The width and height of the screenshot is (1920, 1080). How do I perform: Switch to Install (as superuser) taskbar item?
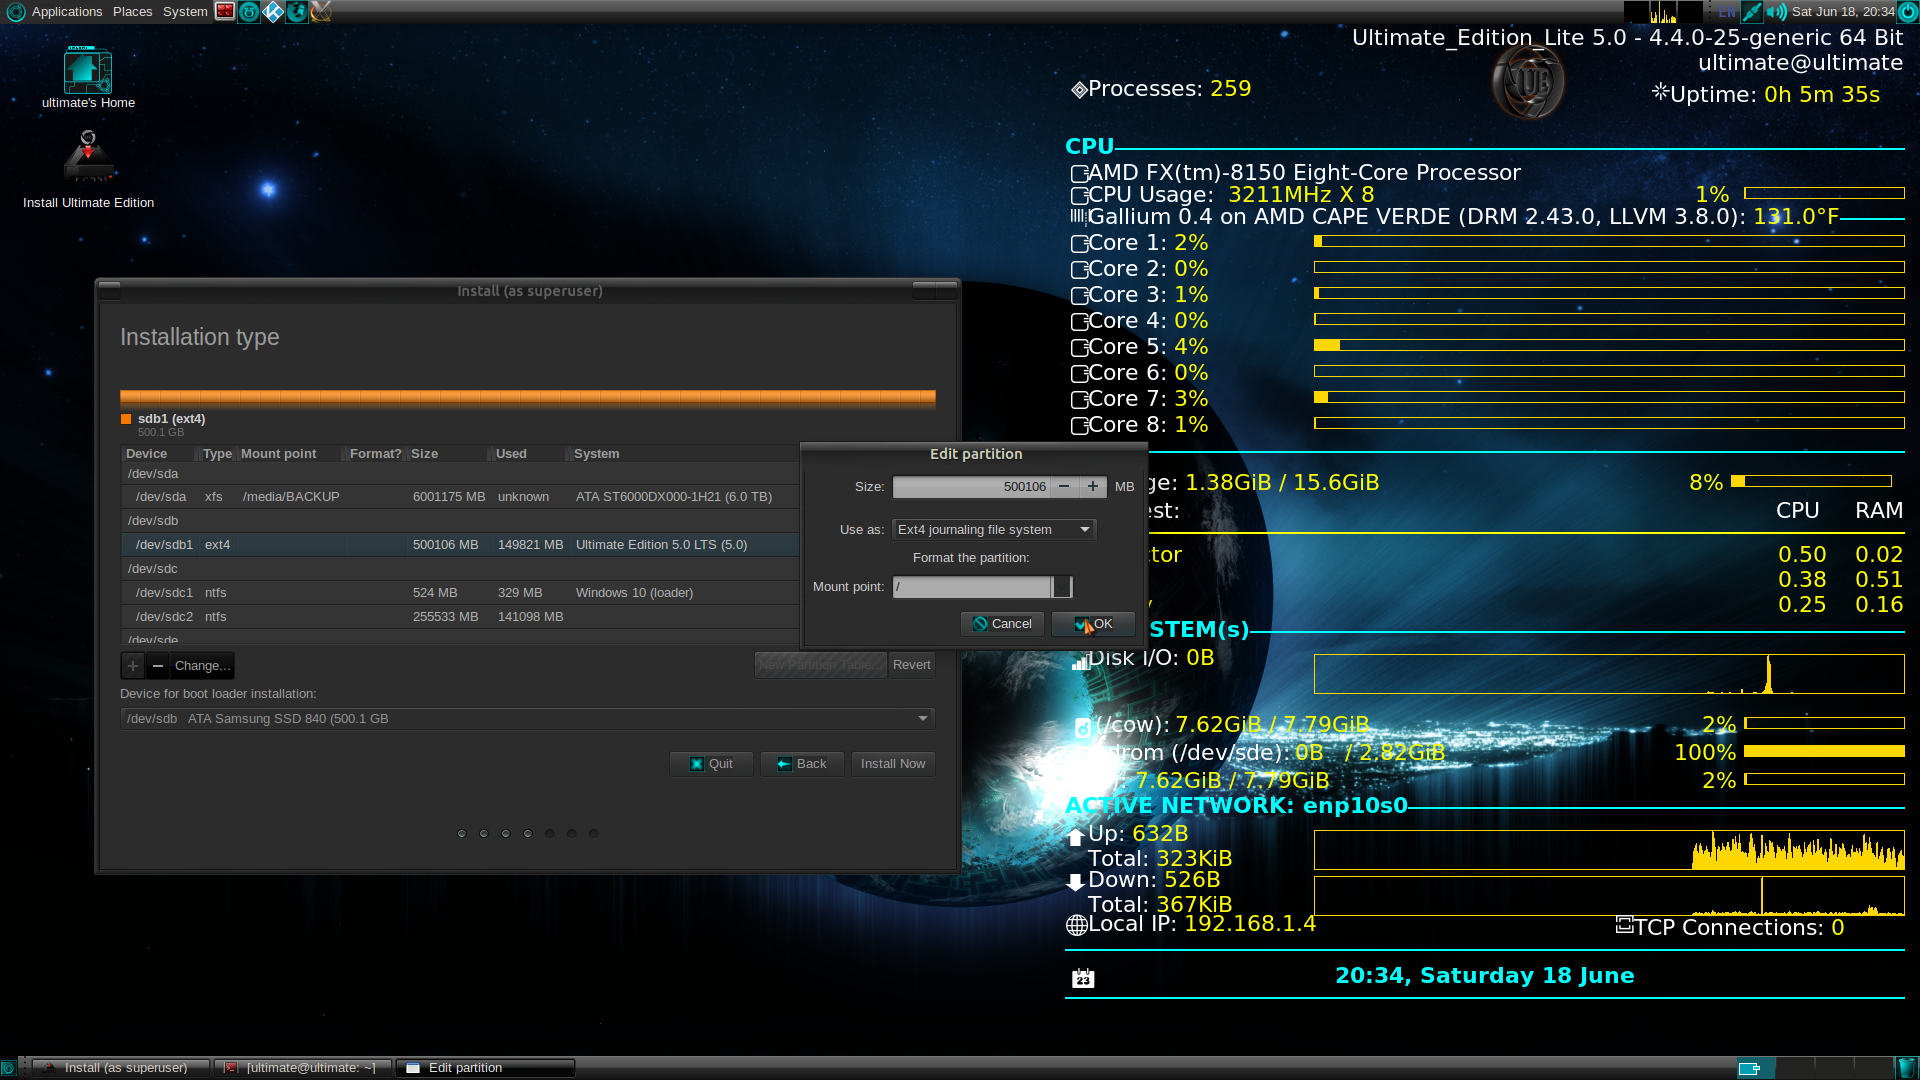click(x=122, y=1068)
